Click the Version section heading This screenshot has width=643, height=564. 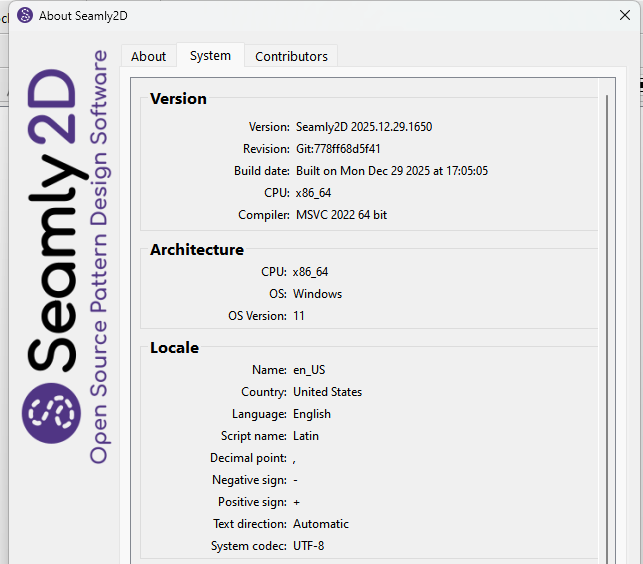(178, 99)
